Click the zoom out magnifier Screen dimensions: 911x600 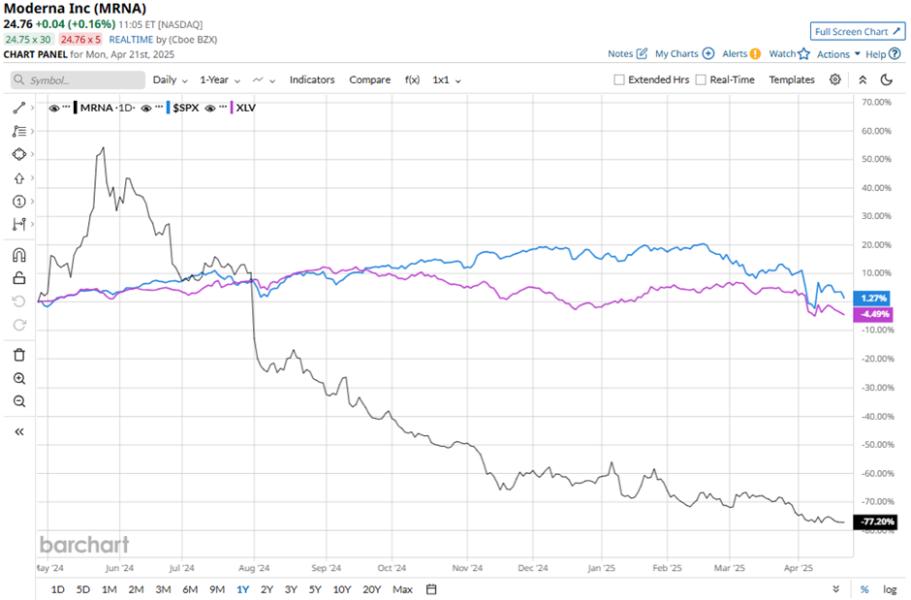tap(19, 401)
